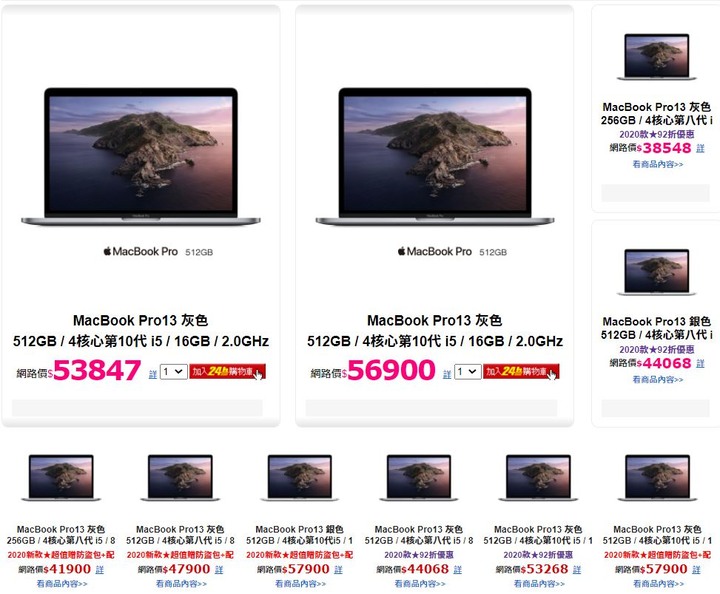The width and height of the screenshot is (720, 594).
Task: Click the note icon beside price 53847
Action: [153, 374]
